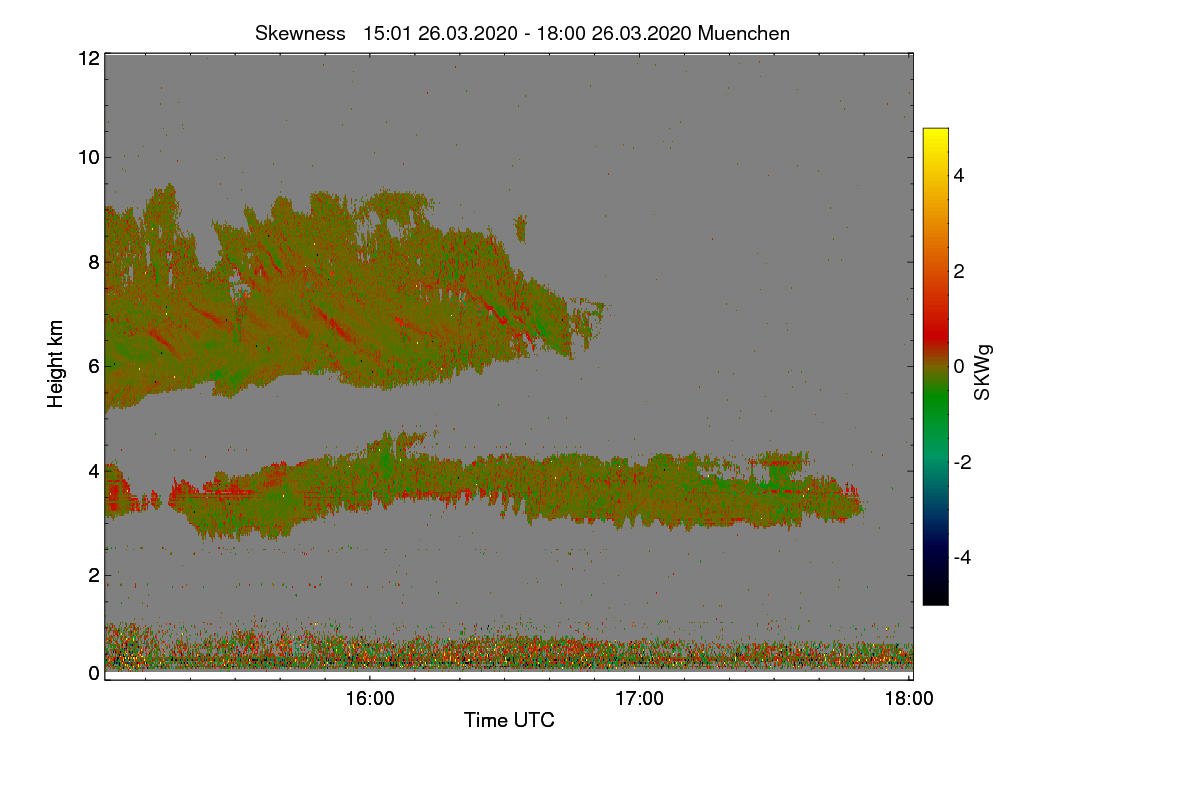Click the 16:00 time tick label
1200x800 pixels.
(x=370, y=700)
